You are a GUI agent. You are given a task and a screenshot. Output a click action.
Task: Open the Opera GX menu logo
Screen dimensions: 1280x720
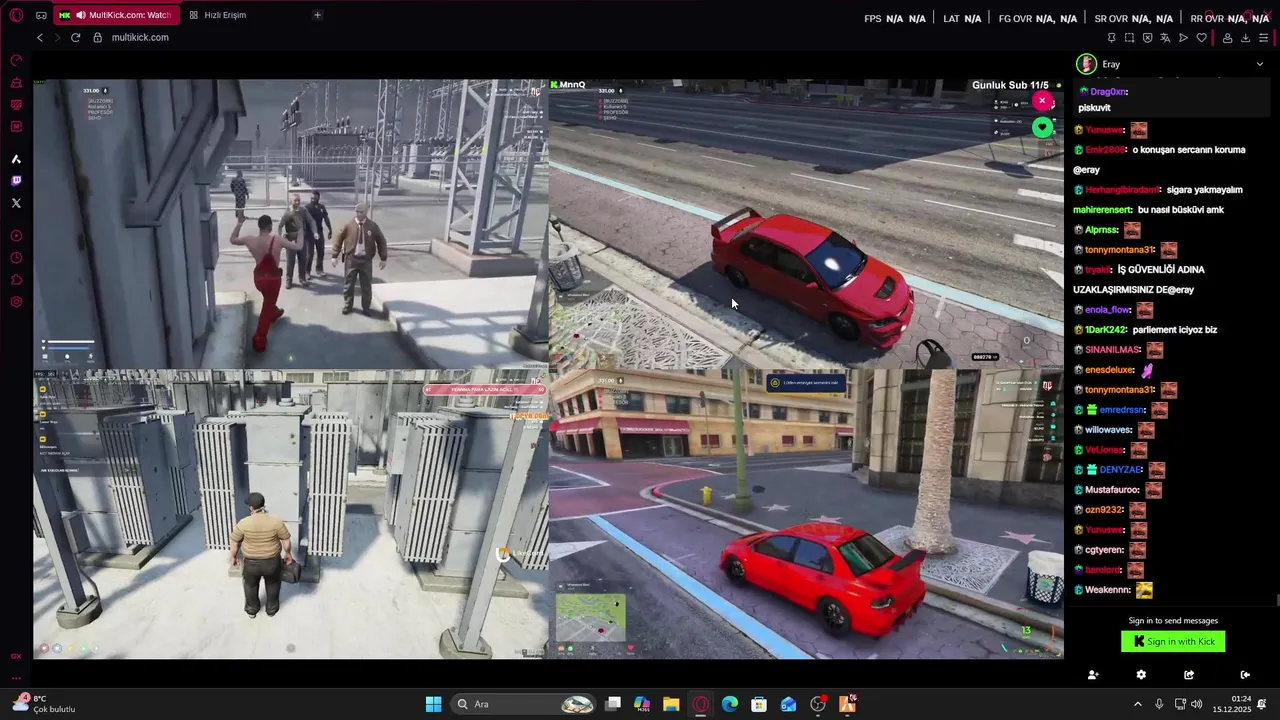tap(16, 15)
